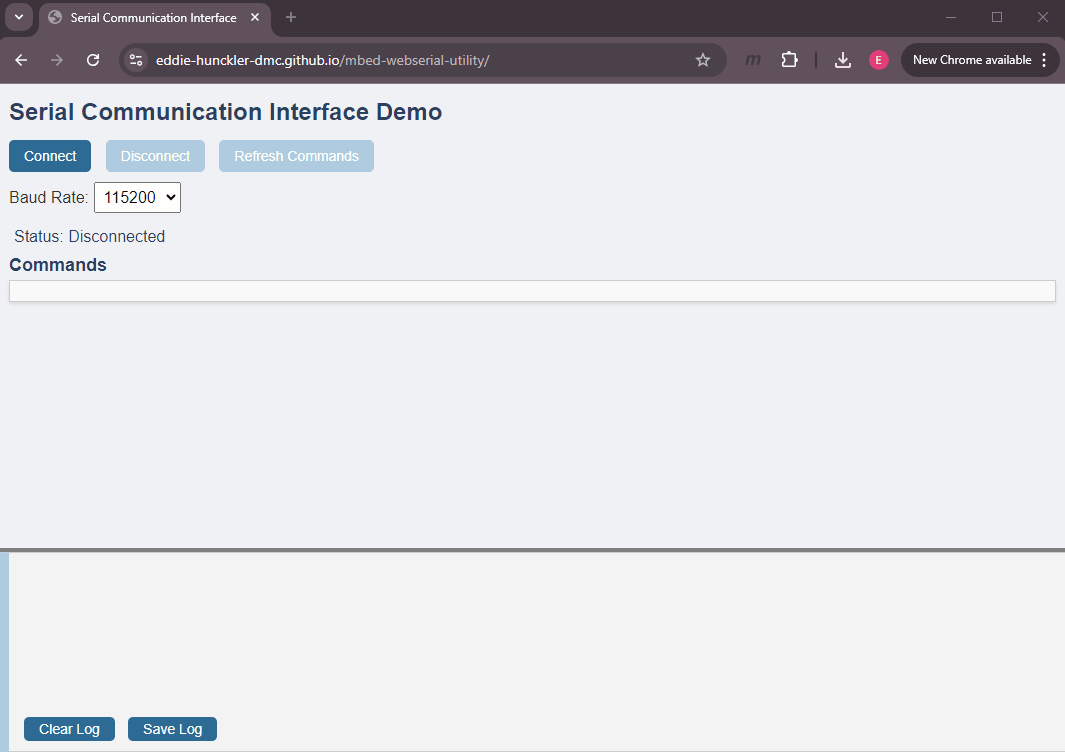Image resolution: width=1065 pixels, height=752 pixels.
Task: Minimize the Chrome window
Action: 951,17
